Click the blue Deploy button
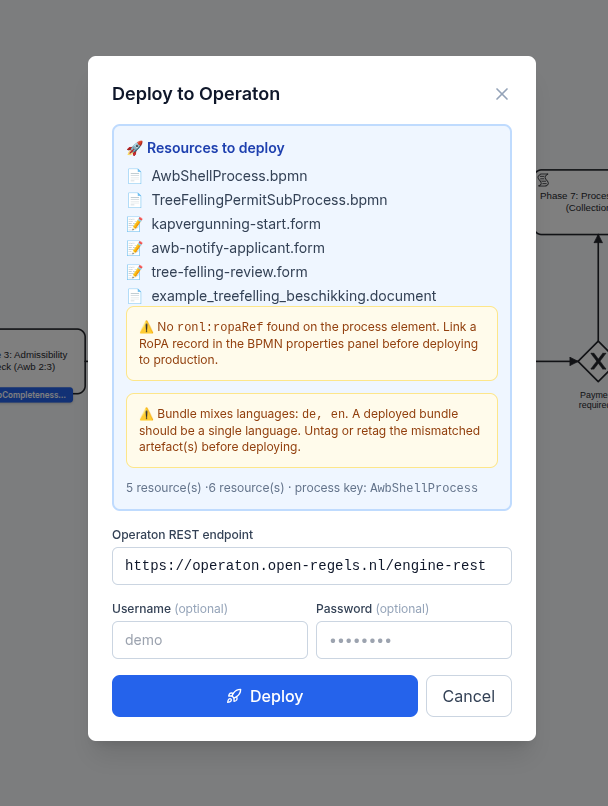 265,696
